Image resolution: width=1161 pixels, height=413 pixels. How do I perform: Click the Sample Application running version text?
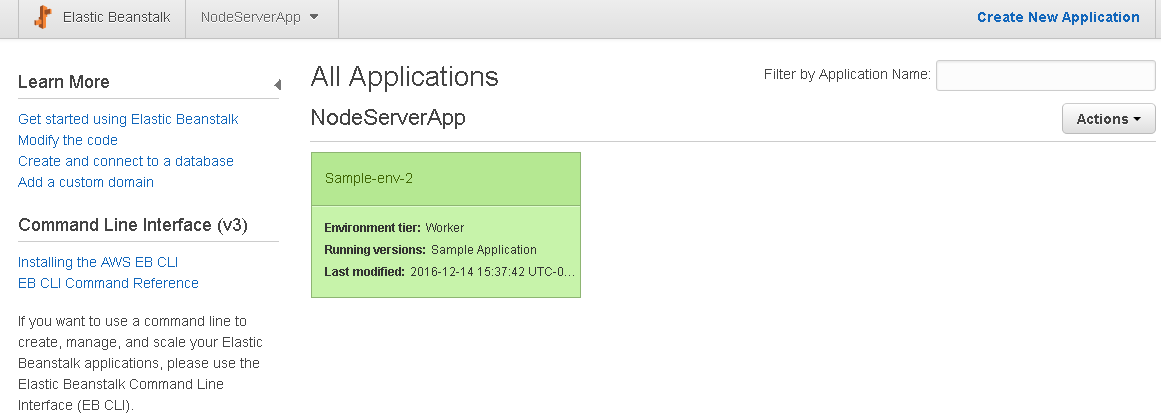[484, 249]
